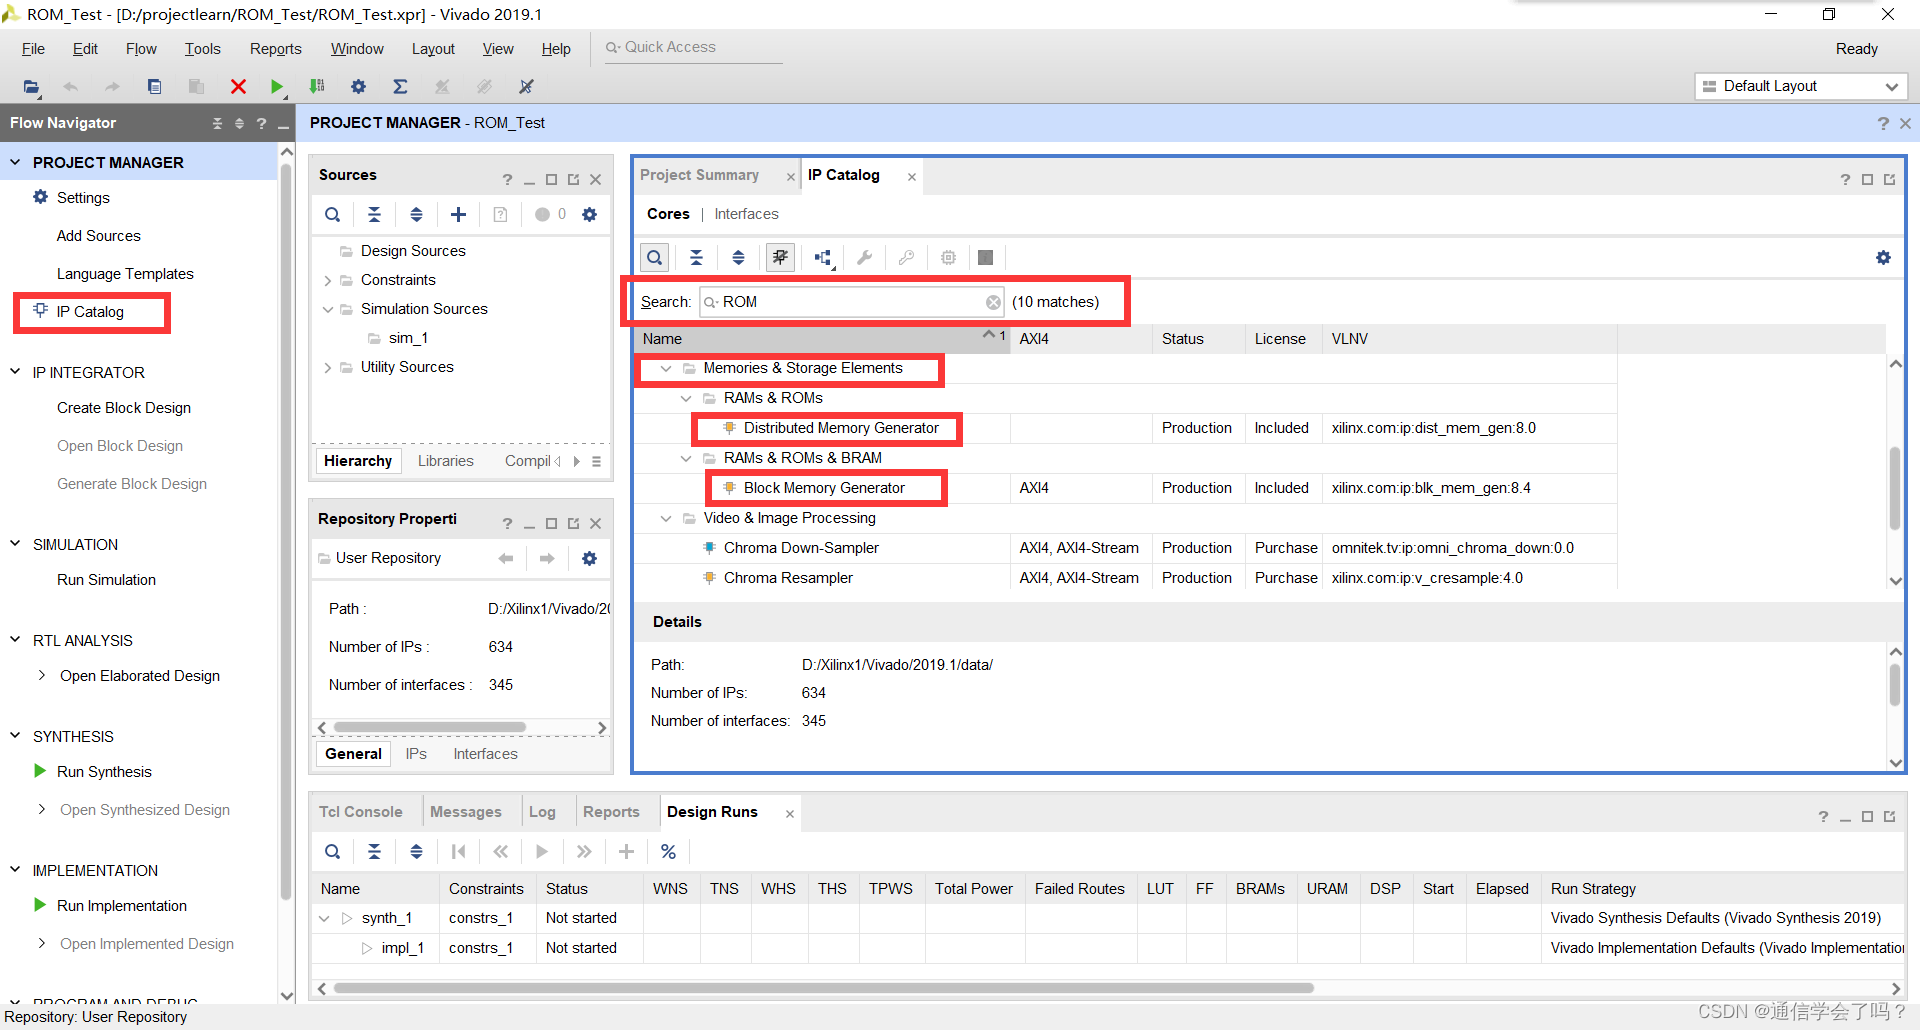This screenshot has width=1920, height=1030.
Task: Click the search icon in Design Runs toolbar
Action: pos(333,851)
